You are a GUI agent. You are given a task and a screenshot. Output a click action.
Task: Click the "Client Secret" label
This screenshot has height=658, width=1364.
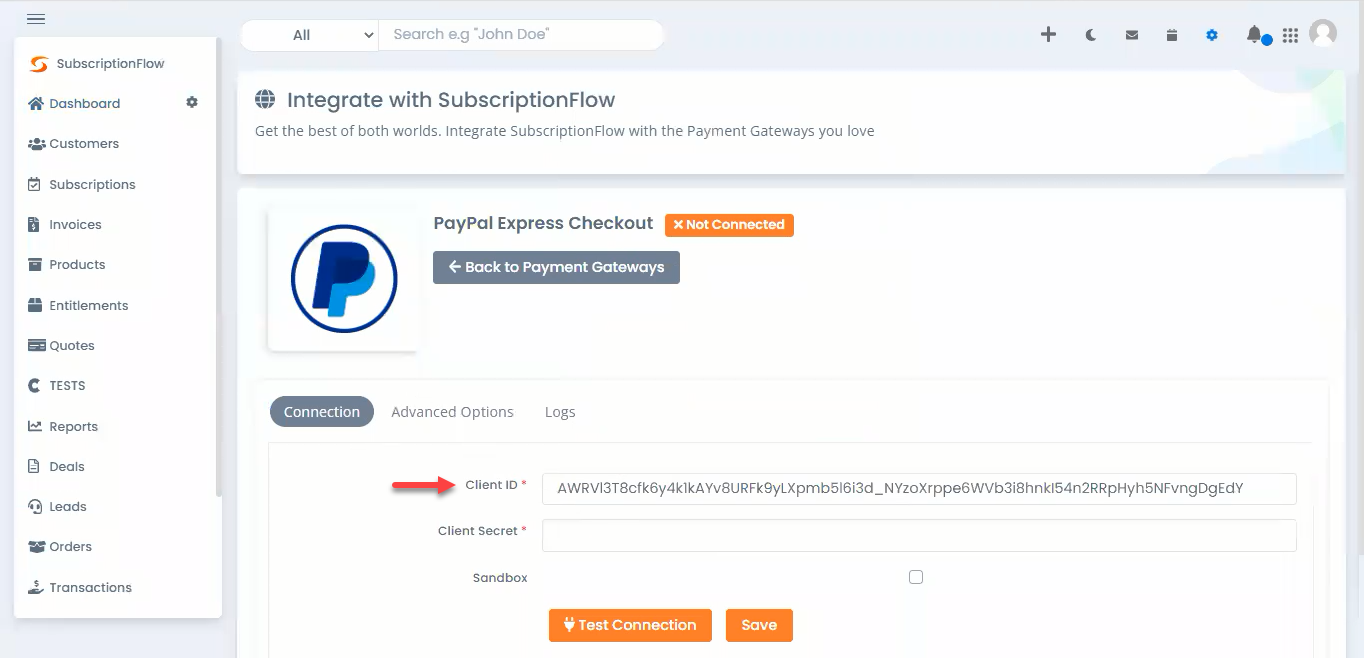478,531
